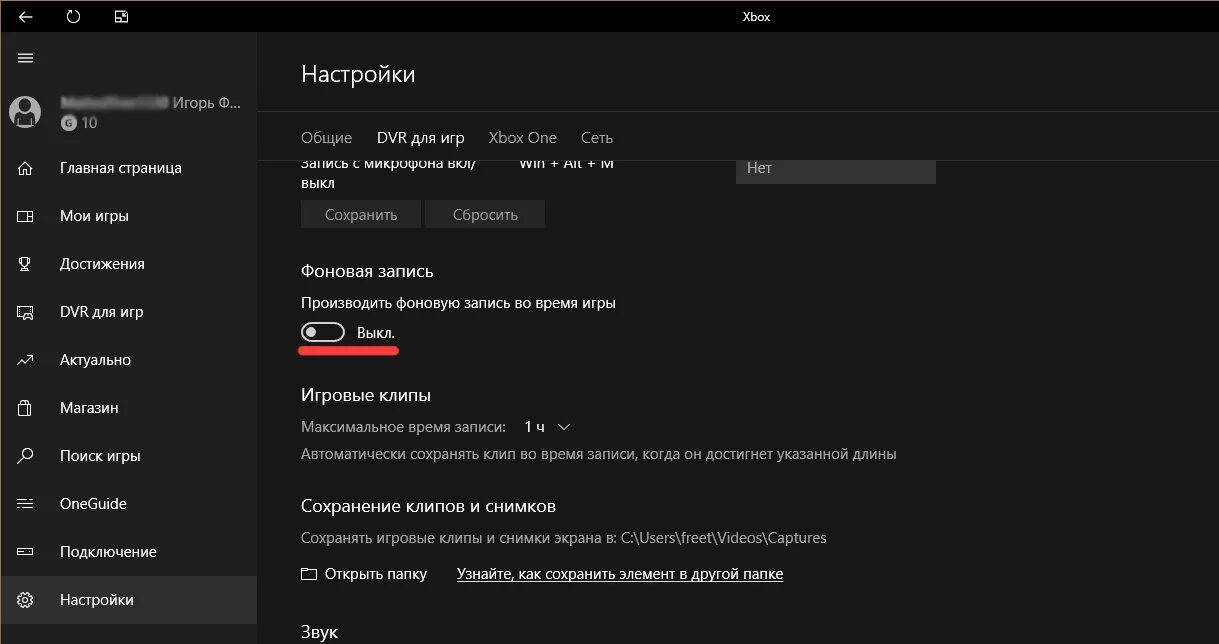Click the Connection console icon
Screen dimensions: 1219x644
point(26,552)
